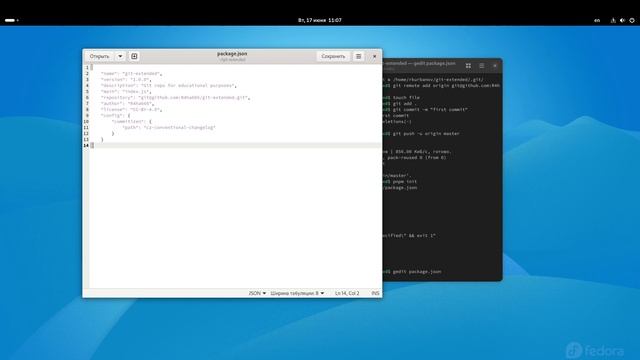Click the power icon in the top bar
Viewport: 640px width, 360px height.
point(632,20)
